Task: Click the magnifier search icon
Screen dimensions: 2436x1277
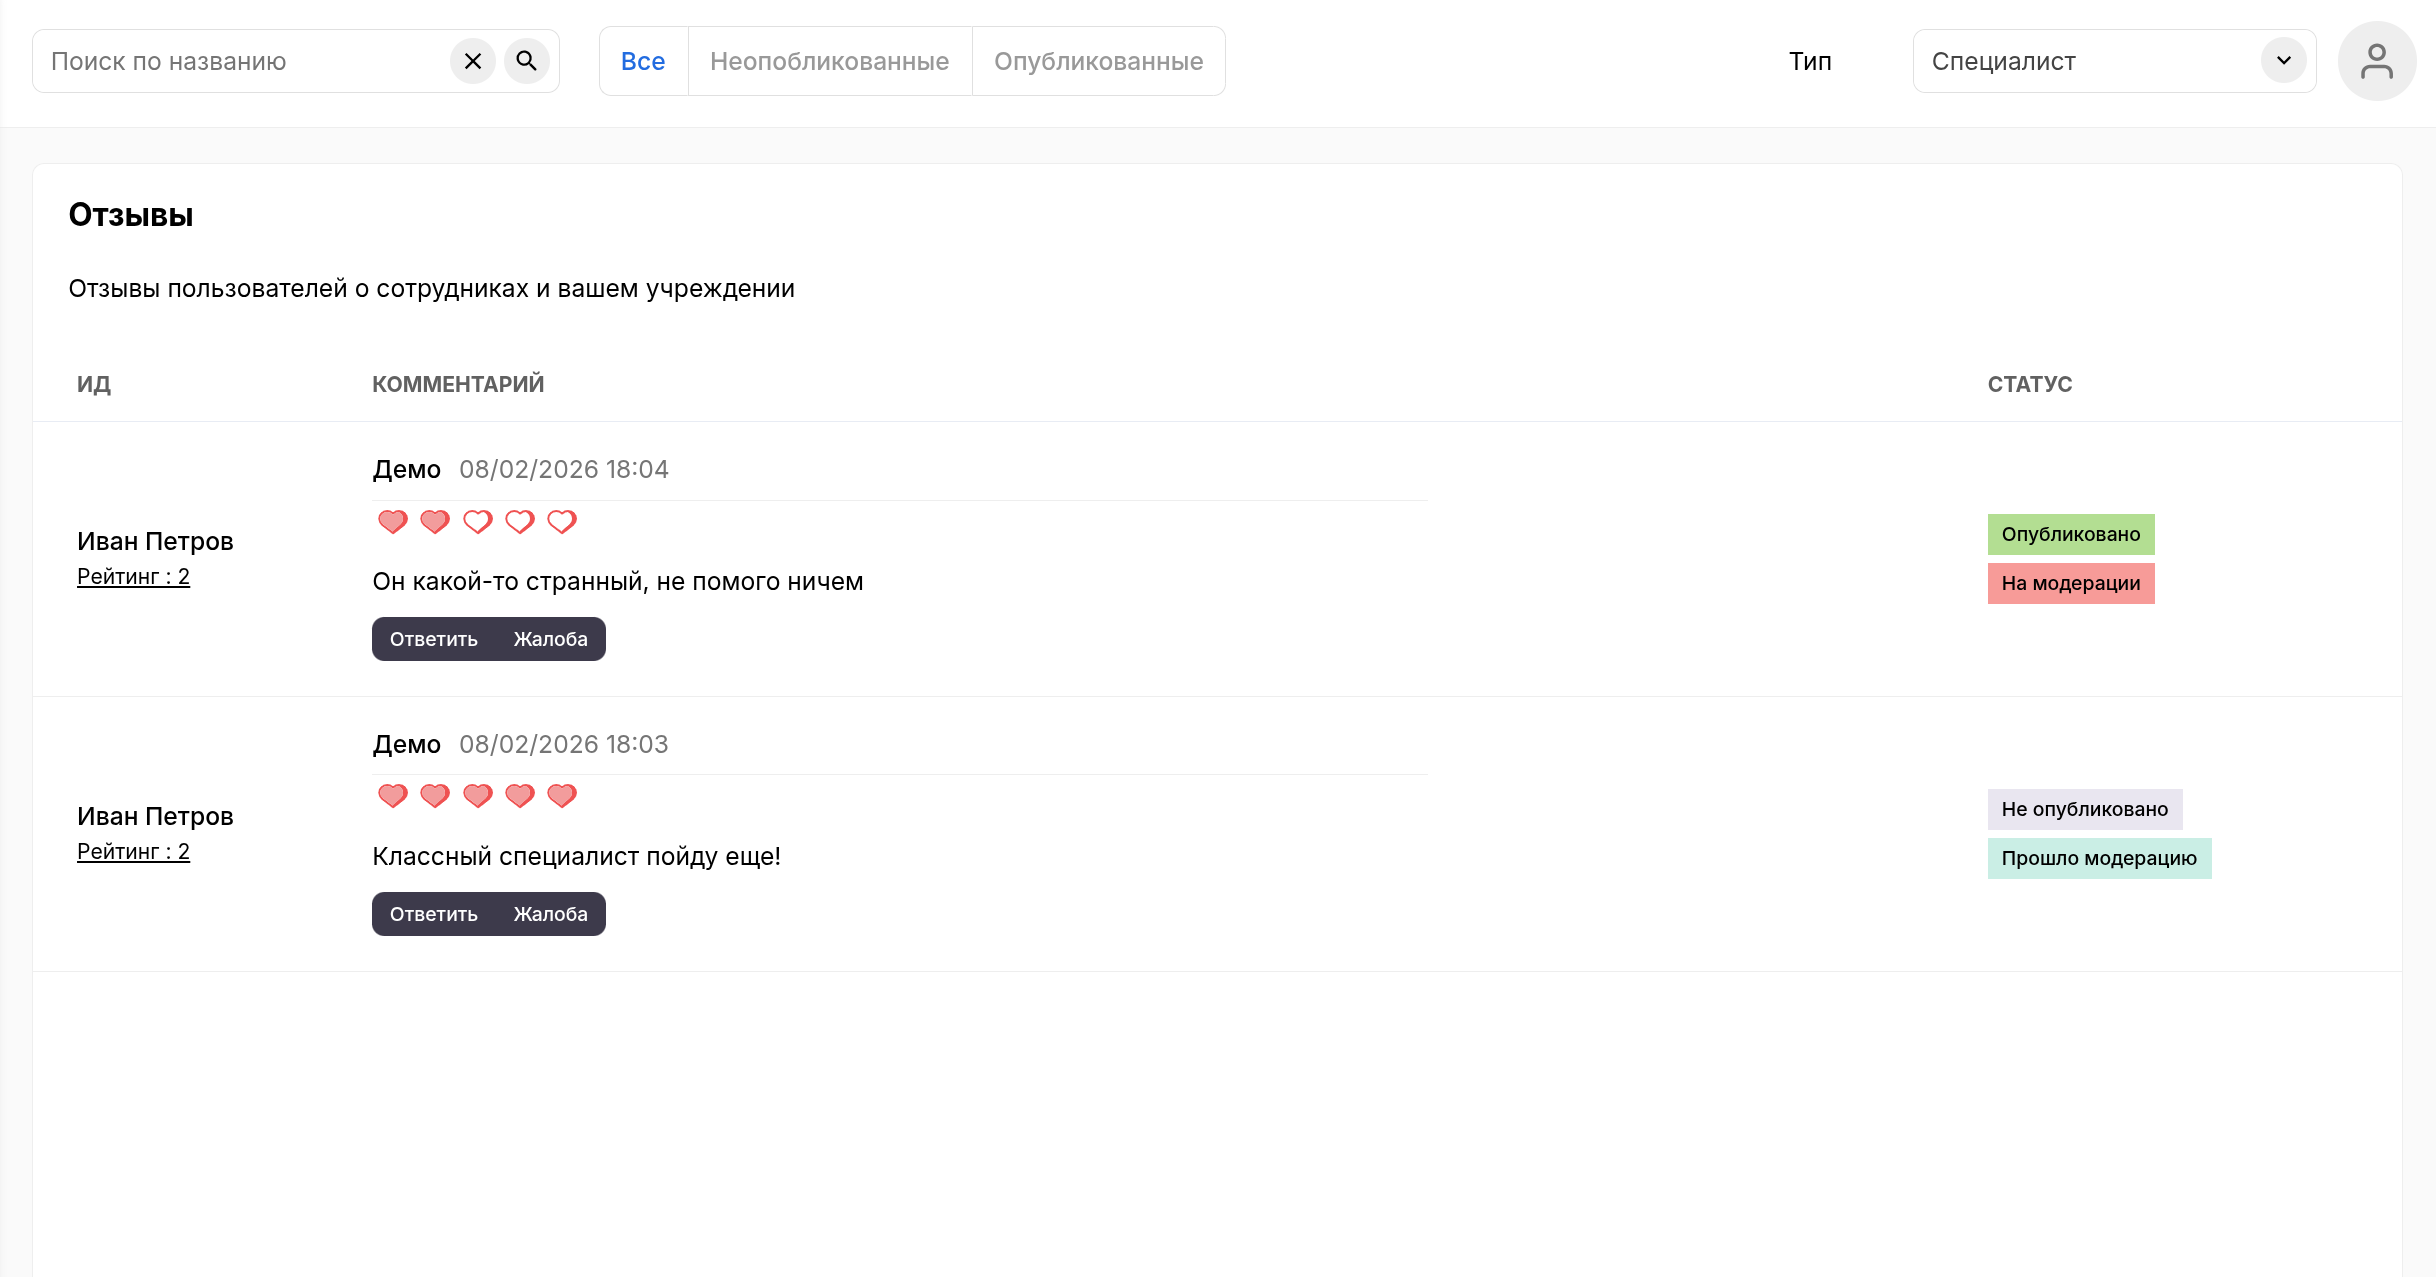Action: pyautogui.click(x=526, y=61)
